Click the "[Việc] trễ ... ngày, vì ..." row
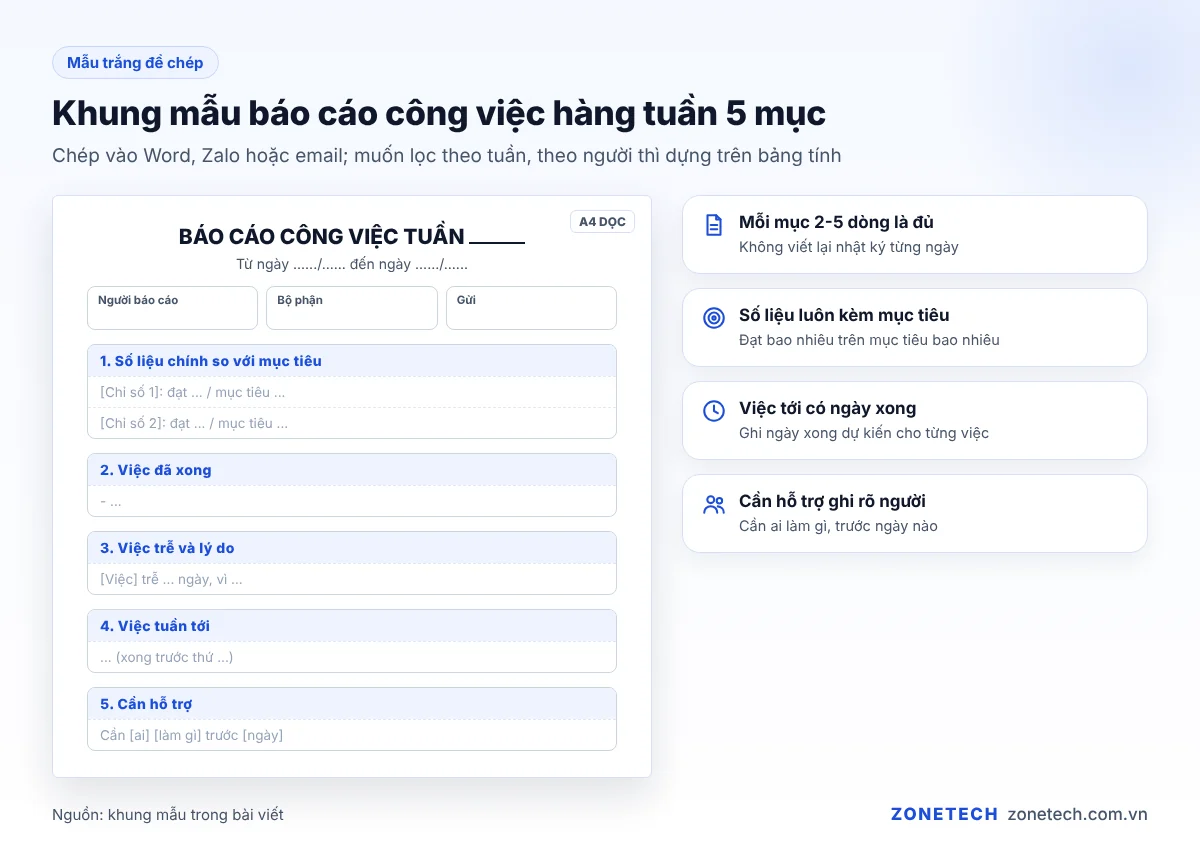 [x=352, y=579]
